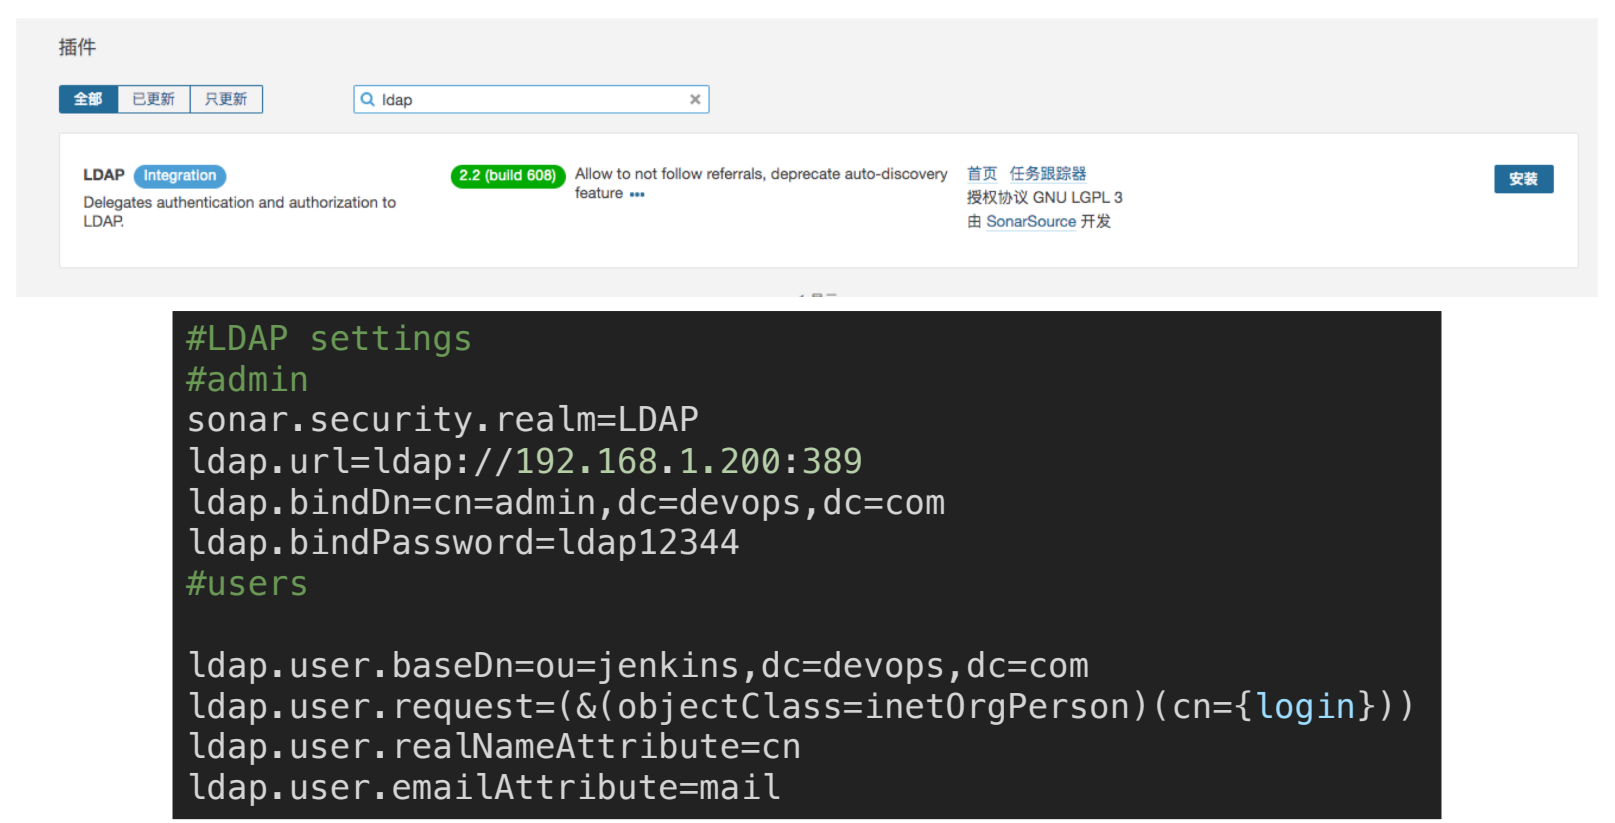Clear the ldap search with the X icon
This screenshot has width=1615, height=823.
tap(695, 99)
